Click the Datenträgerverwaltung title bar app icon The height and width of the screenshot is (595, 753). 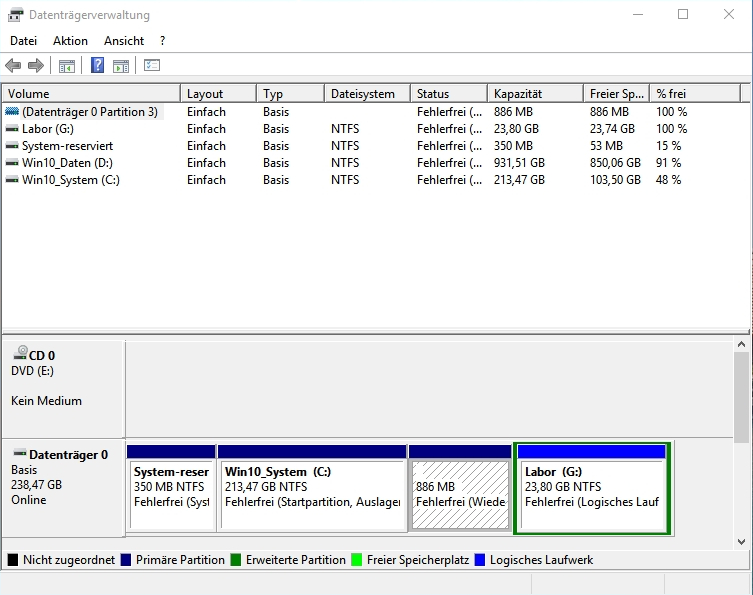[15, 15]
